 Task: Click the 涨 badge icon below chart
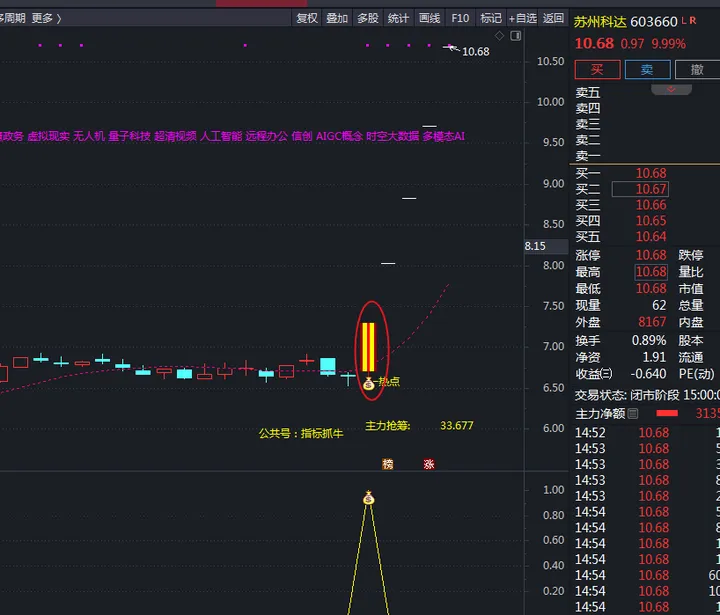pos(428,464)
